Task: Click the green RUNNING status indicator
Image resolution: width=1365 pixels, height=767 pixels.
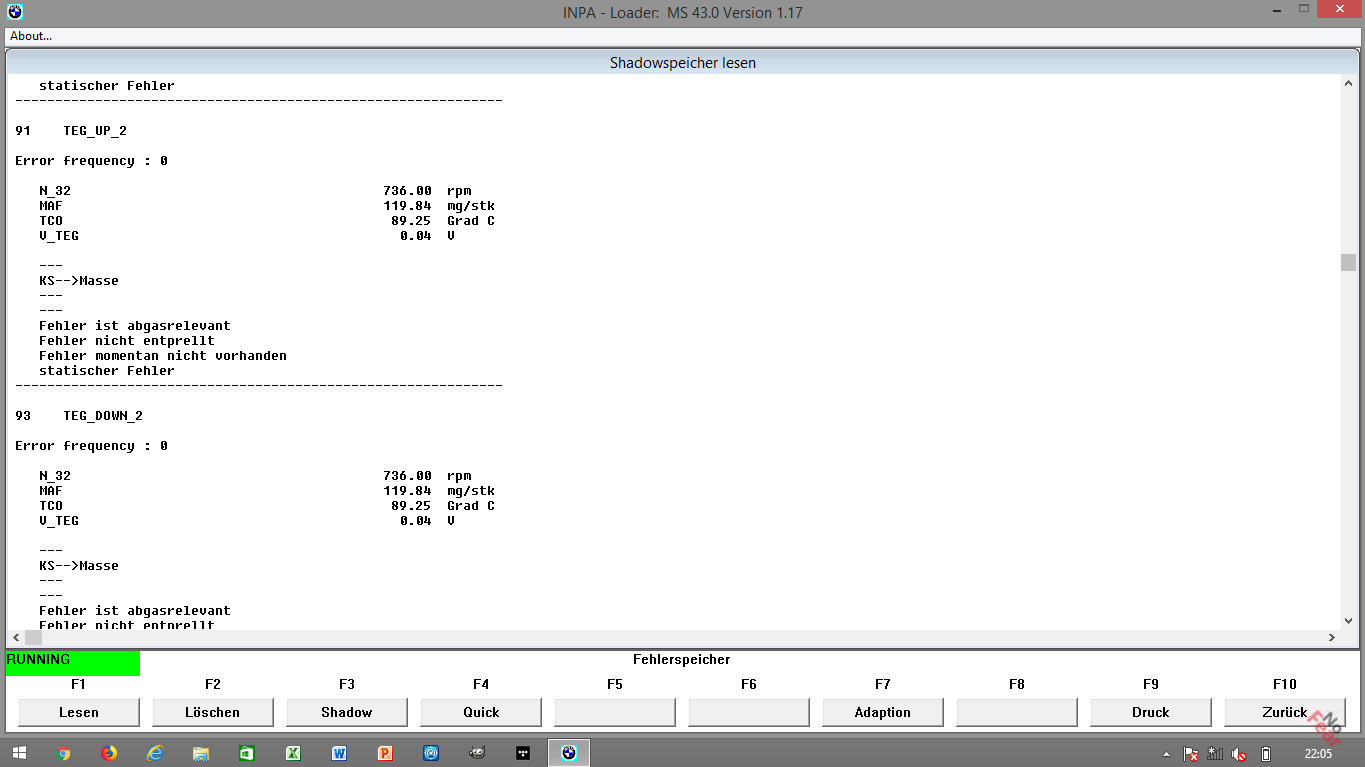Action: [x=73, y=663]
